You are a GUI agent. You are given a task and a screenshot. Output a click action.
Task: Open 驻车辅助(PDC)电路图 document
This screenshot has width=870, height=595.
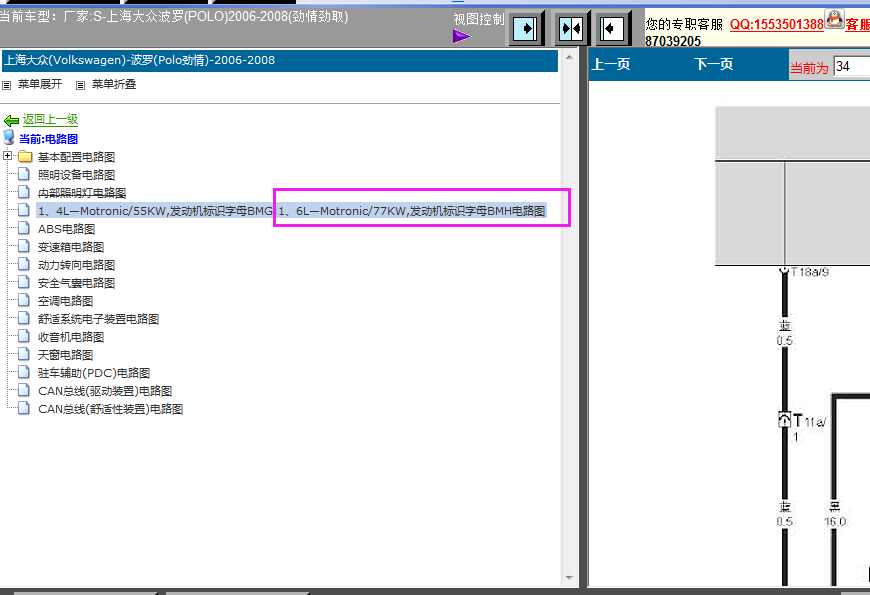[x=94, y=373]
